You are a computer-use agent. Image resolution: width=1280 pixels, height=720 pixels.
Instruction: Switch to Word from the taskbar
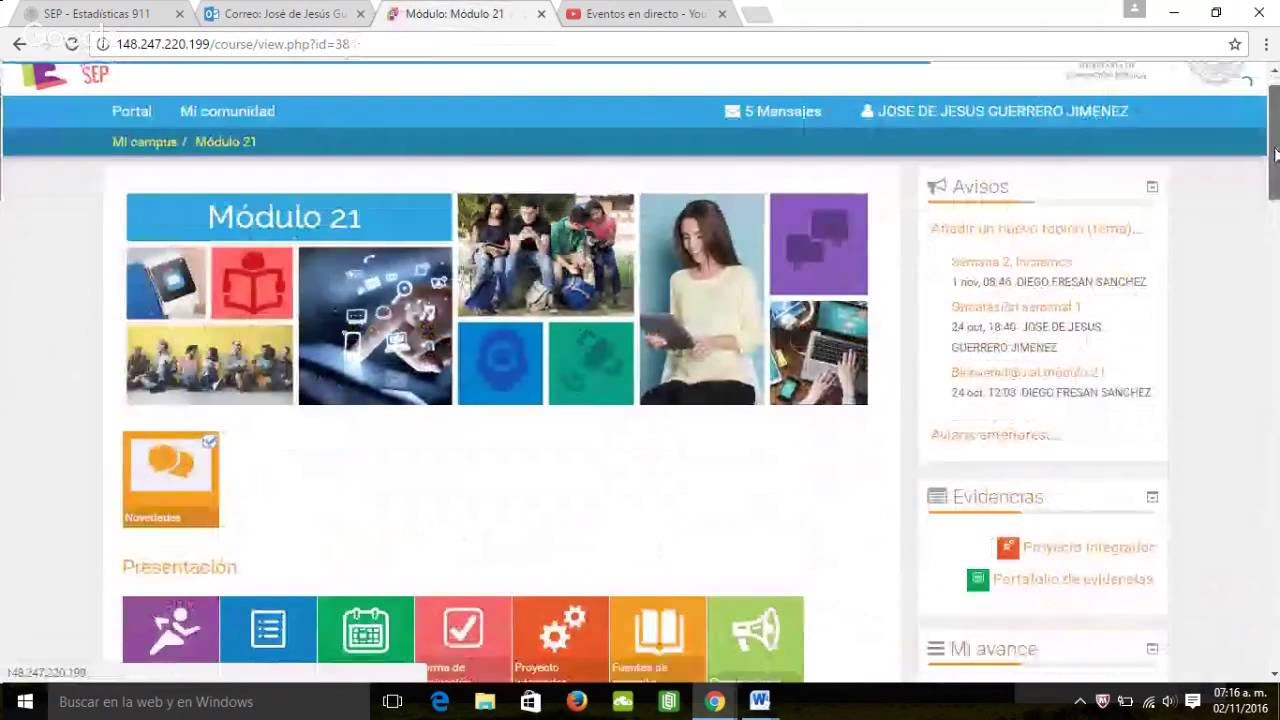pos(760,702)
